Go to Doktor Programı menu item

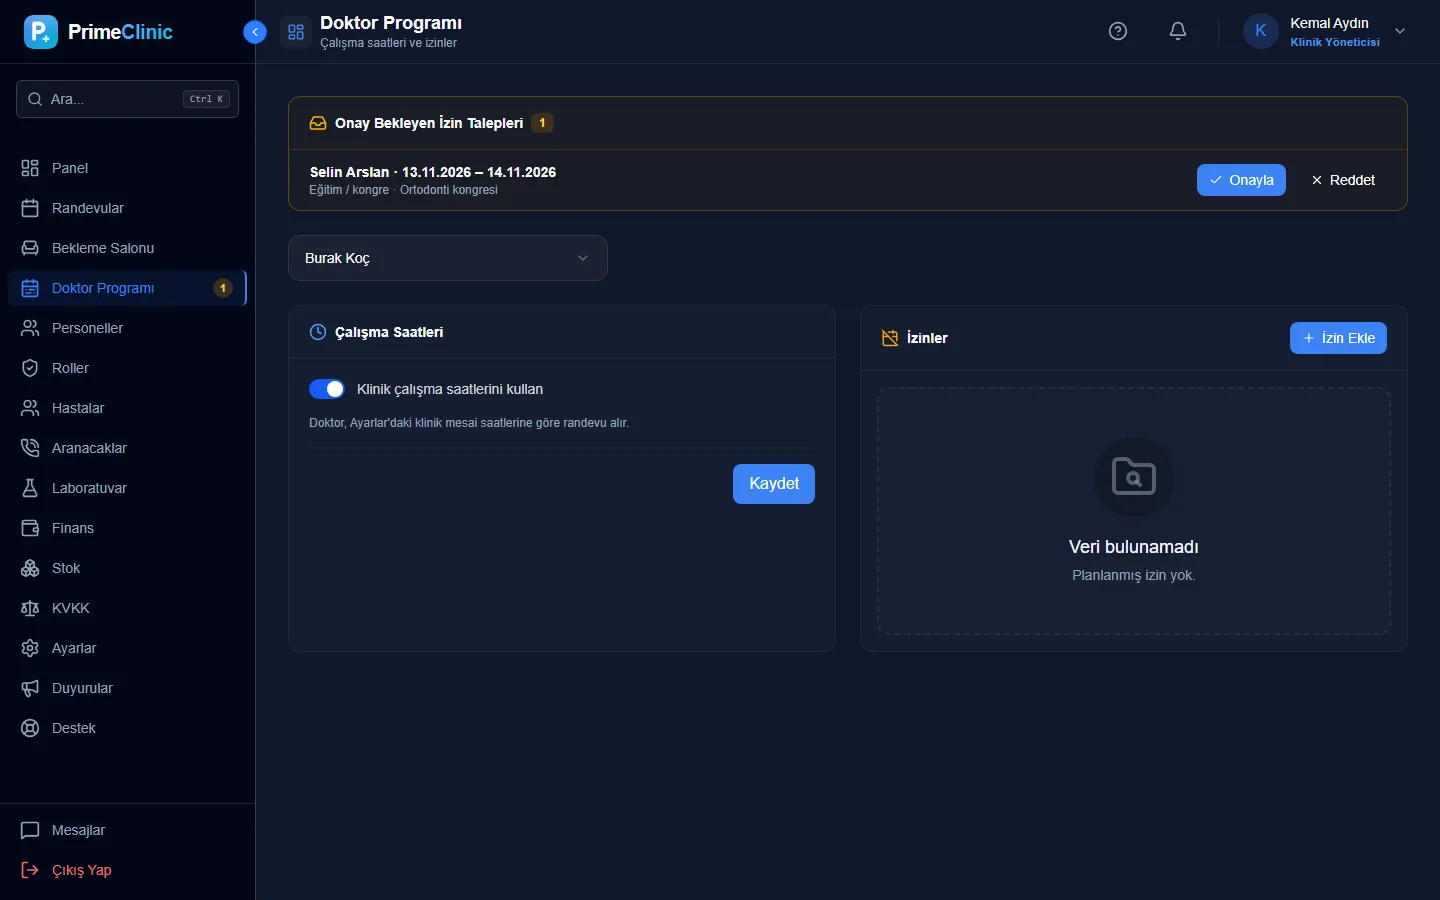click(x=127, y=288)
